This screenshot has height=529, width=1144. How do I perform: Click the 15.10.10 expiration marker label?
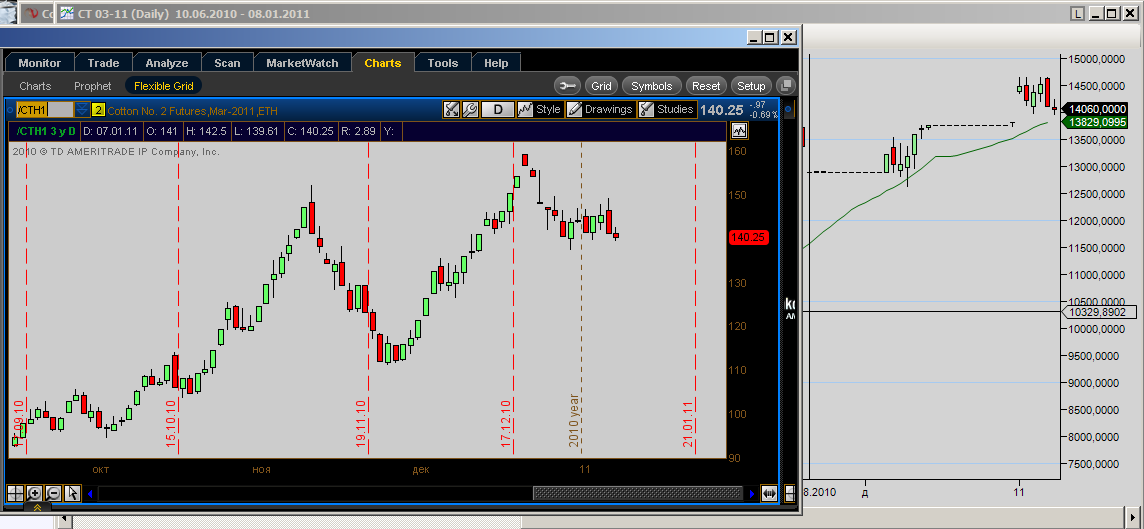pos(171,423)
